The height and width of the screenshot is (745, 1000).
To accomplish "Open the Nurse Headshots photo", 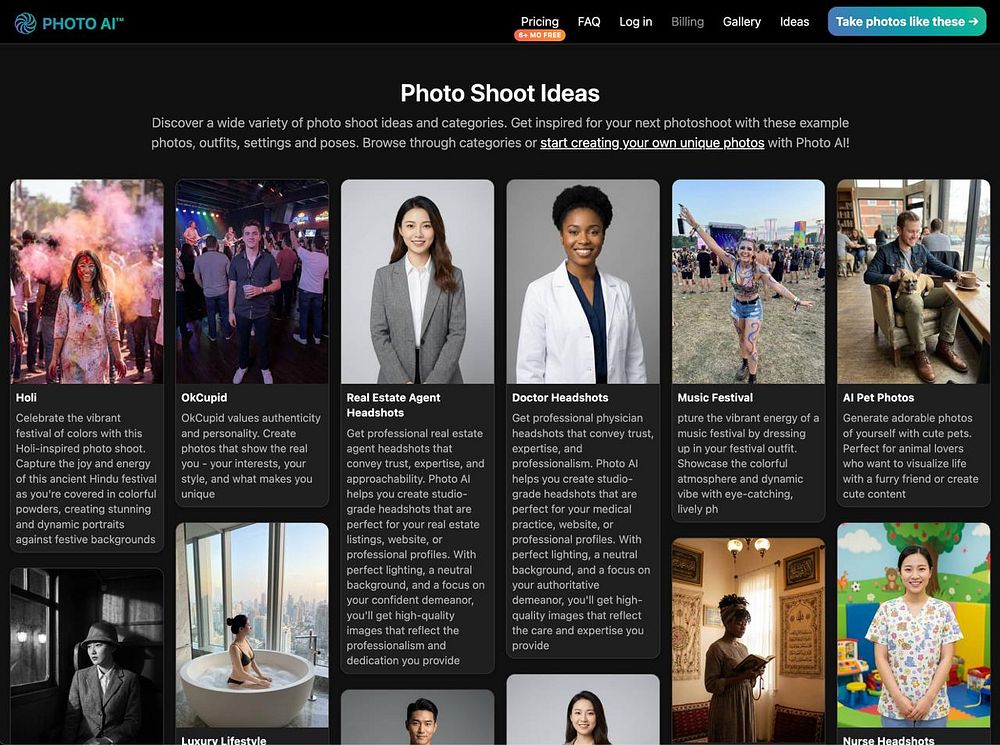I will (x=913, y=625).
